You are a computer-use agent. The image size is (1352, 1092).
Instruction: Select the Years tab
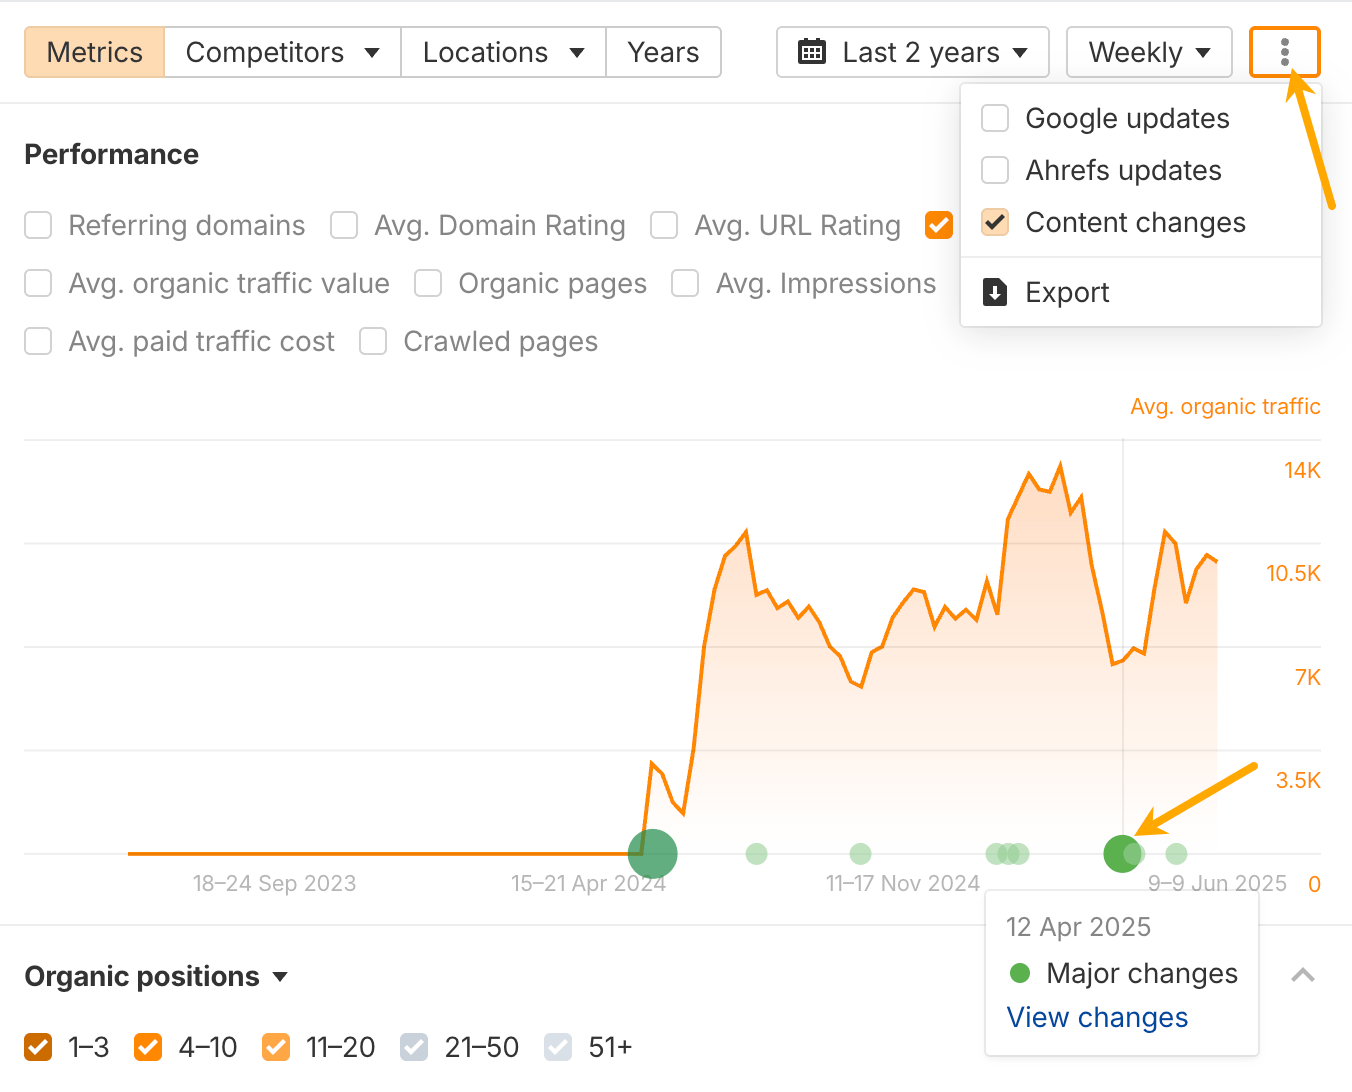coord(663,52)
